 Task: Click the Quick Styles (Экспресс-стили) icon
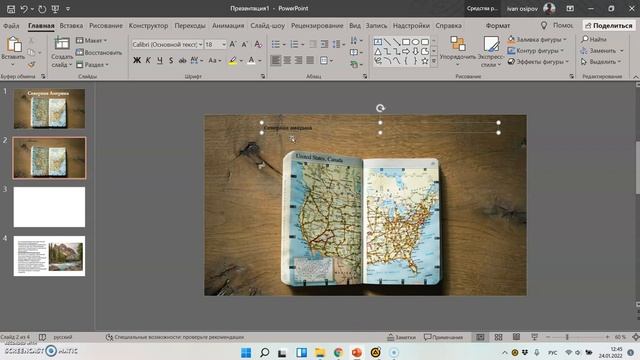pyautogui.click(x=491, y=44)
